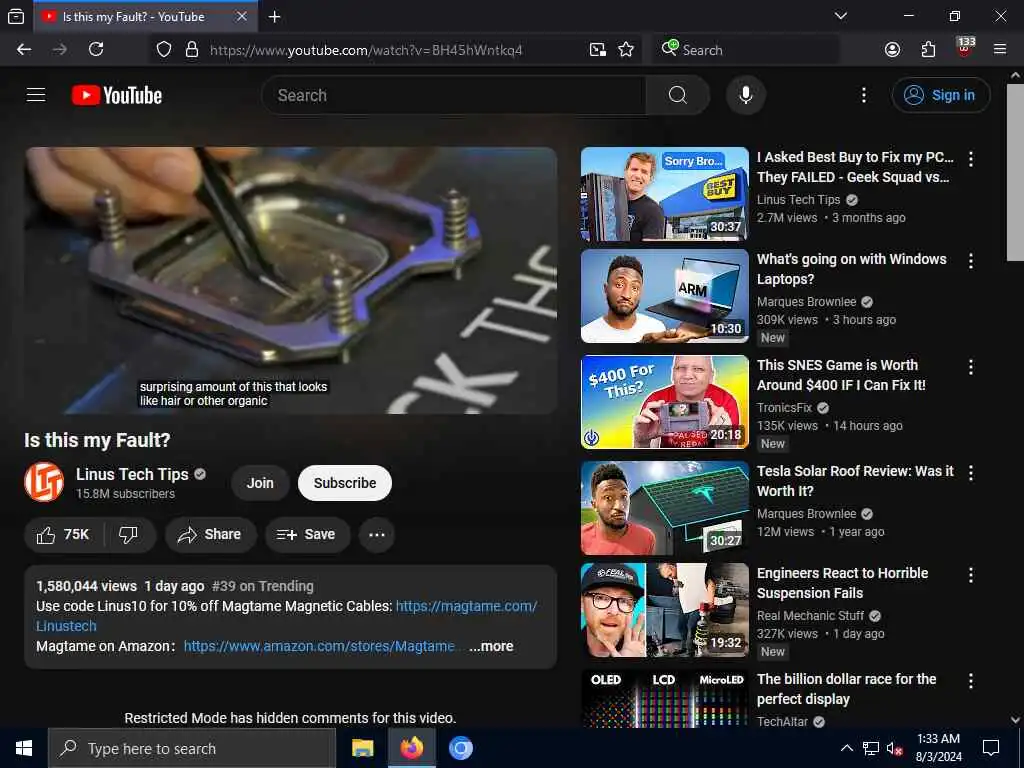Show site security padlock info
Image resolution: width=1024 pixels, height=768 pixels.
point(191,50)
